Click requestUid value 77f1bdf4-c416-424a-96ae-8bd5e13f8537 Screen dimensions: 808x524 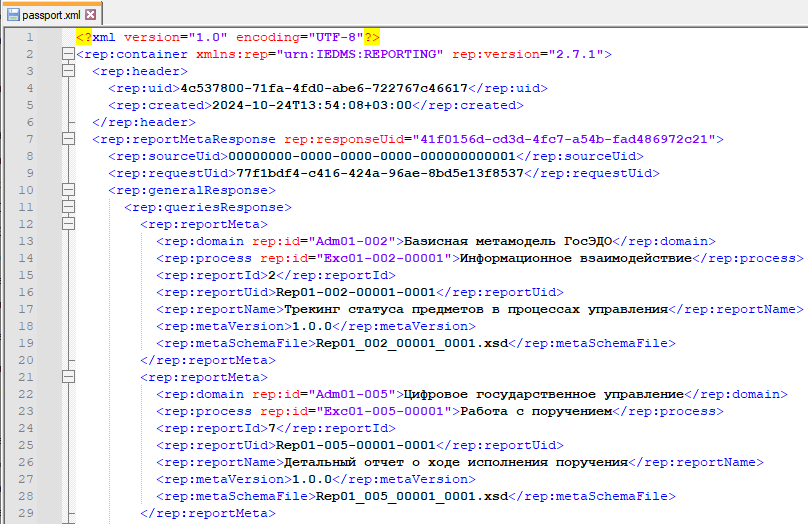380,173
